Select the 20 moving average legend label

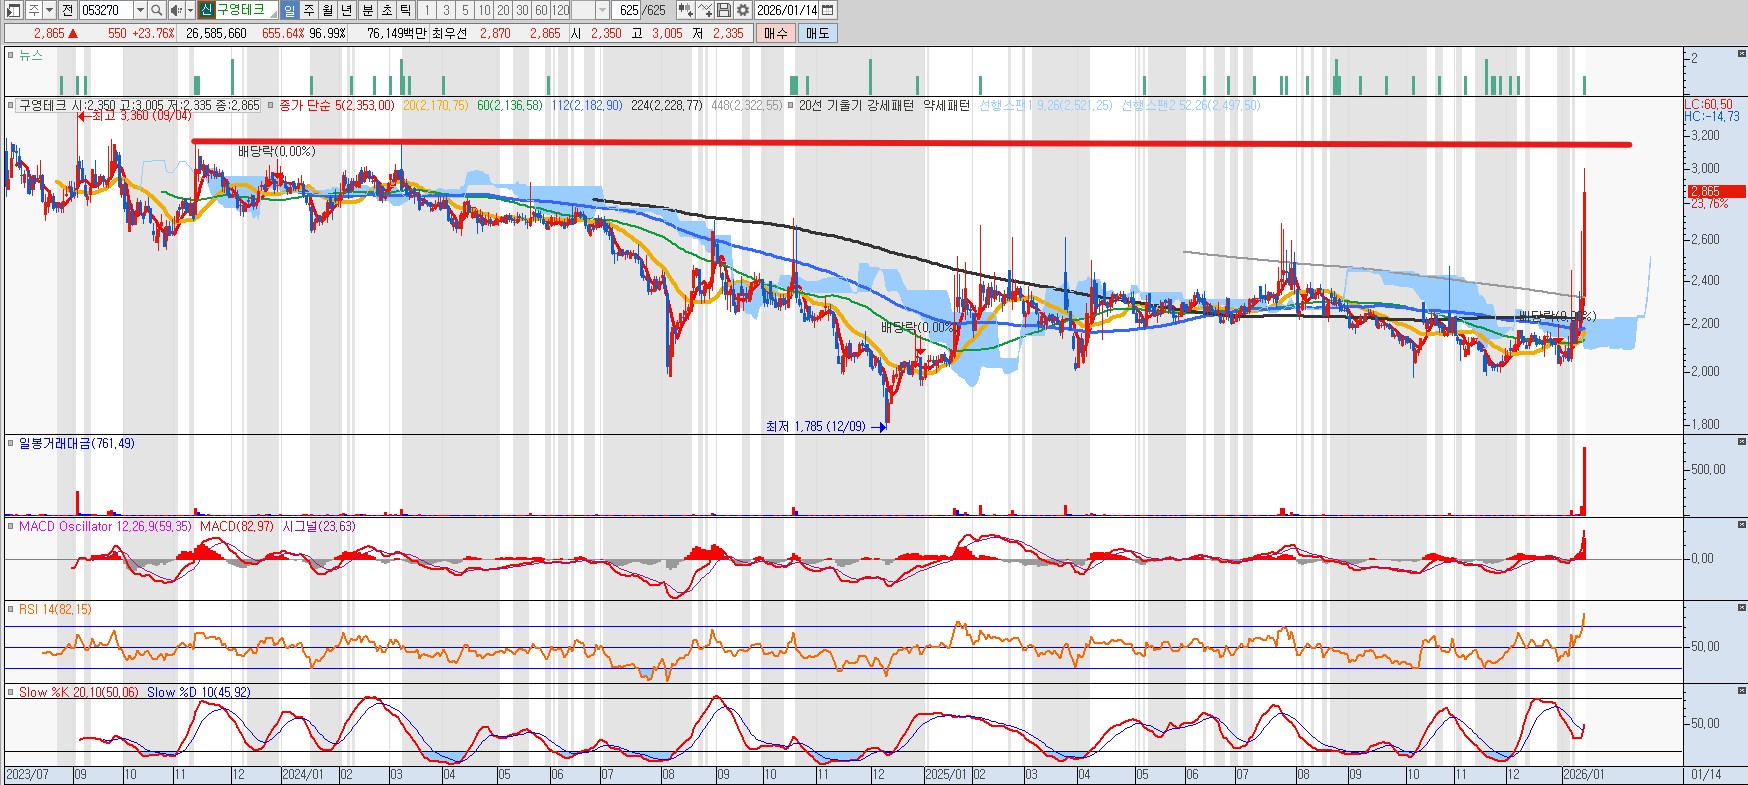pos(435,105)
